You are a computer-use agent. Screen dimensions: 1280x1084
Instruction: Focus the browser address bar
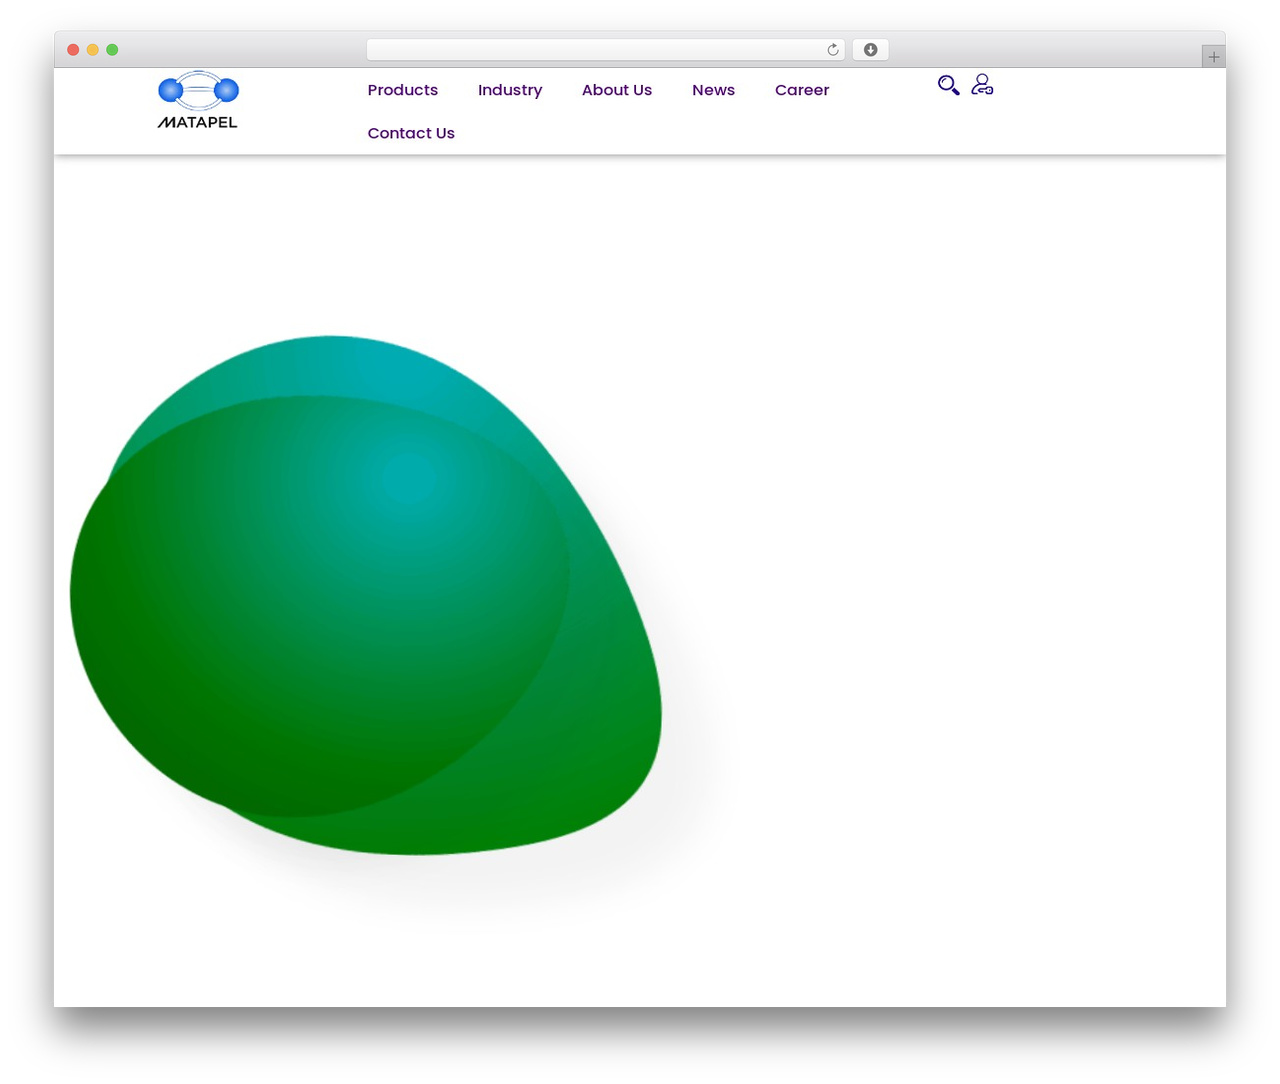point(605,50)
